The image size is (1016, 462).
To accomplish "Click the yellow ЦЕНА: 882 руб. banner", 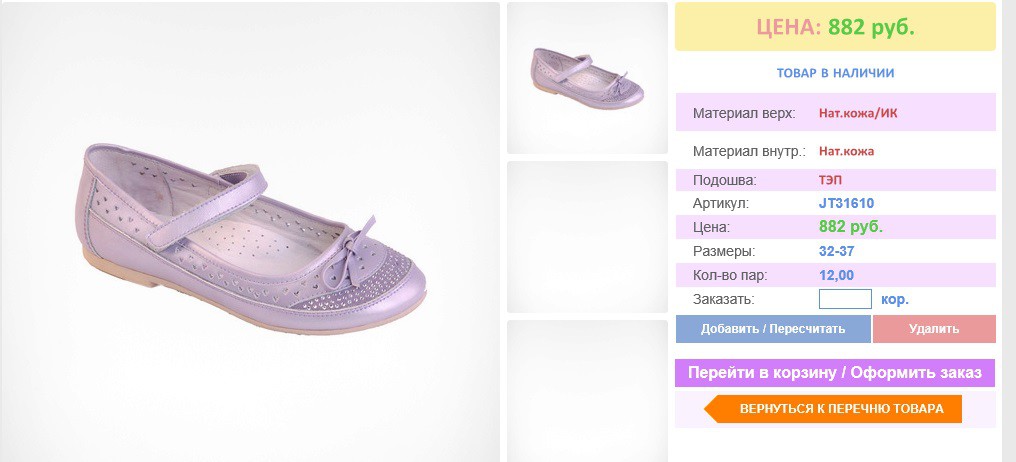I will pos(835,27).
